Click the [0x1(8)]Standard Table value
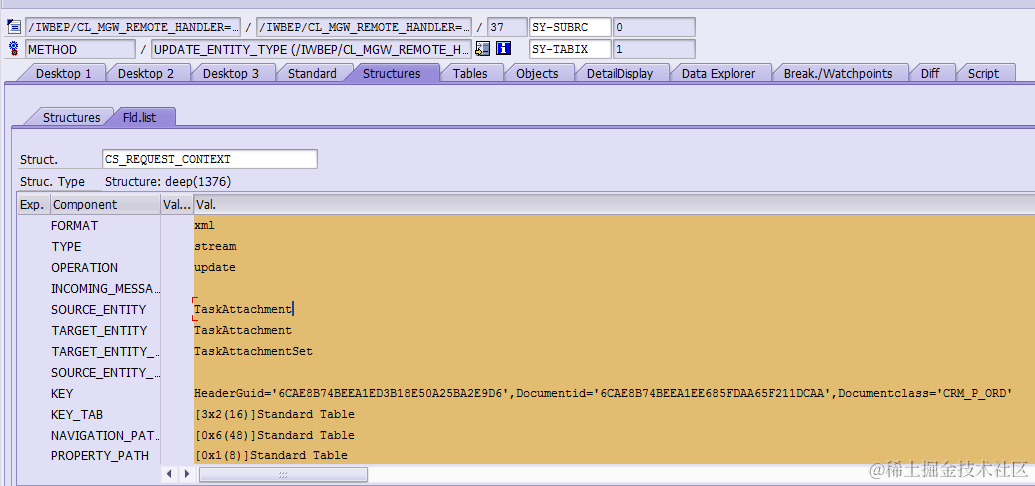Image resolution: width=1035 pixels, height=486 pixels. click(271, 456)
